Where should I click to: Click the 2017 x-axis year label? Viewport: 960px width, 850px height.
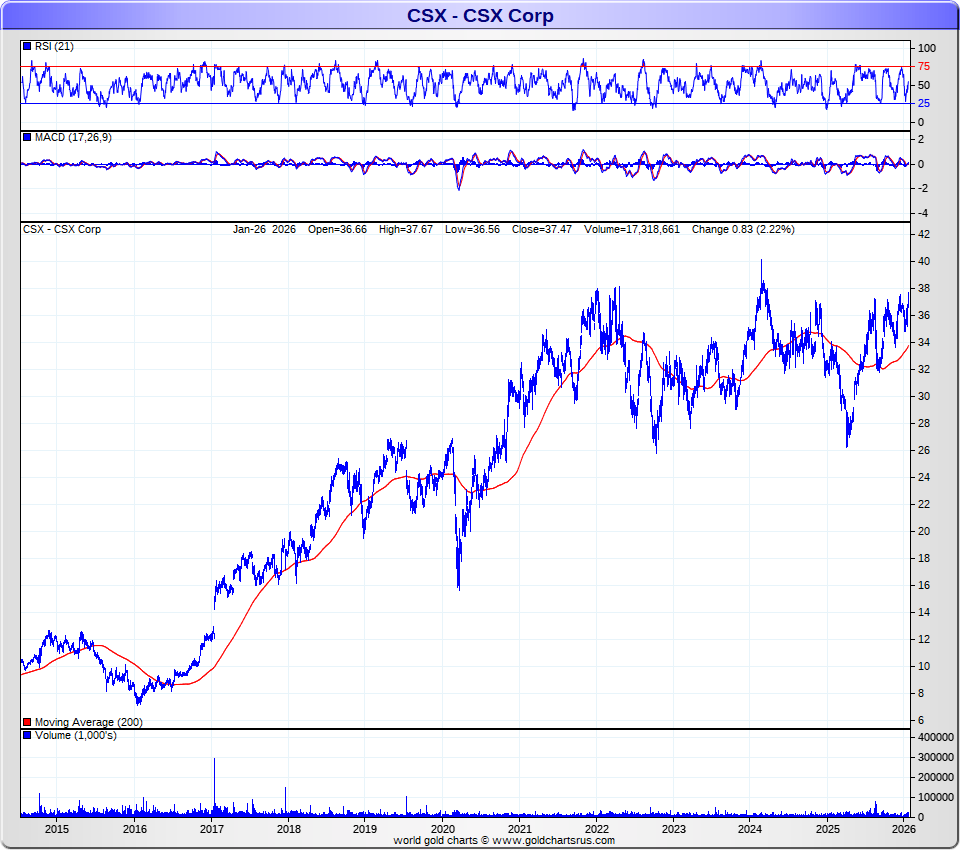(x=212, y=829)
